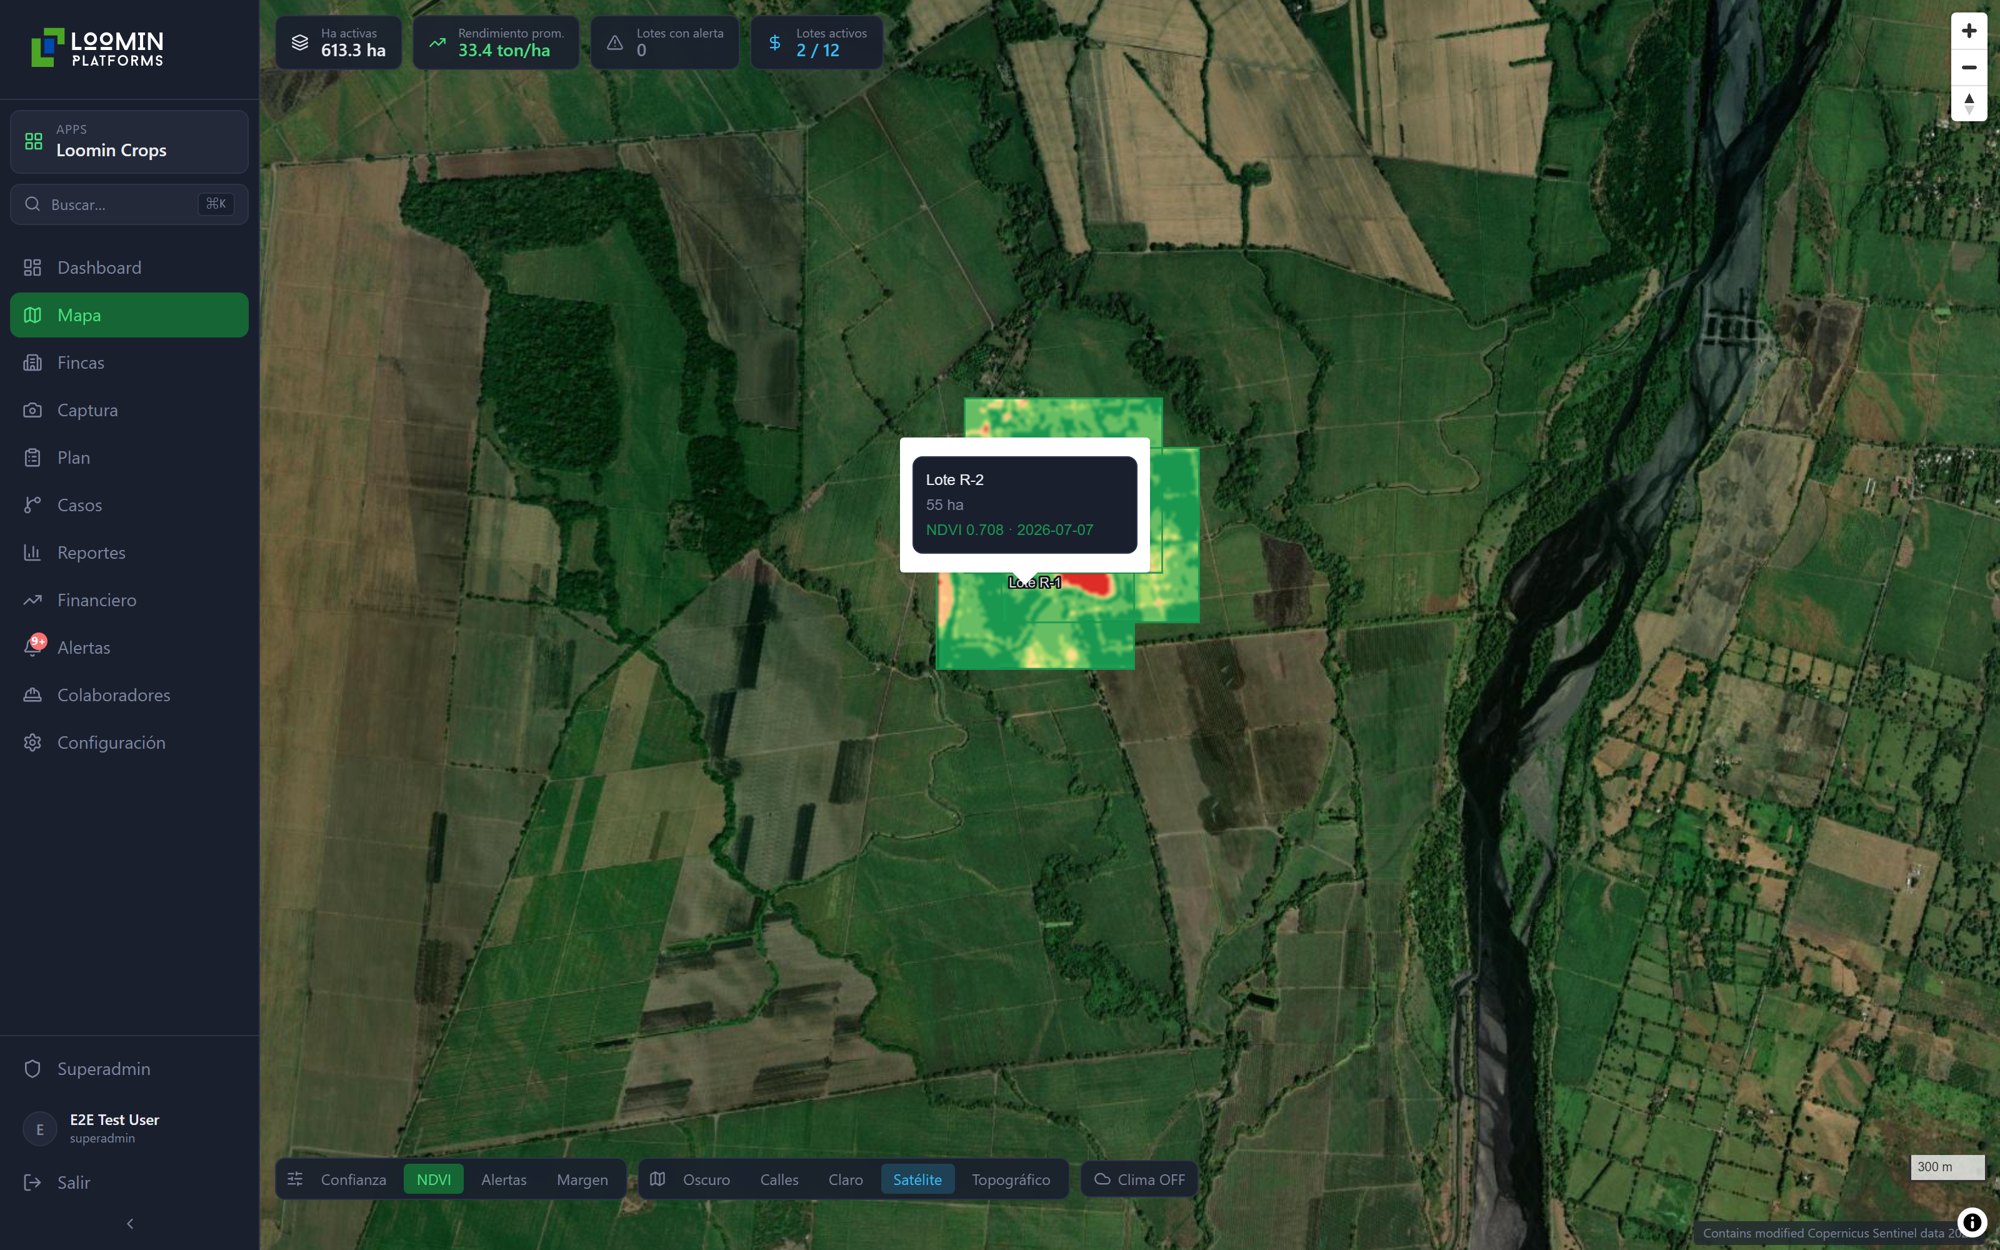Log out using Salir
Image resolution: width=2000 pixels, height=1250 pixels.
(x=129, y=1182)
